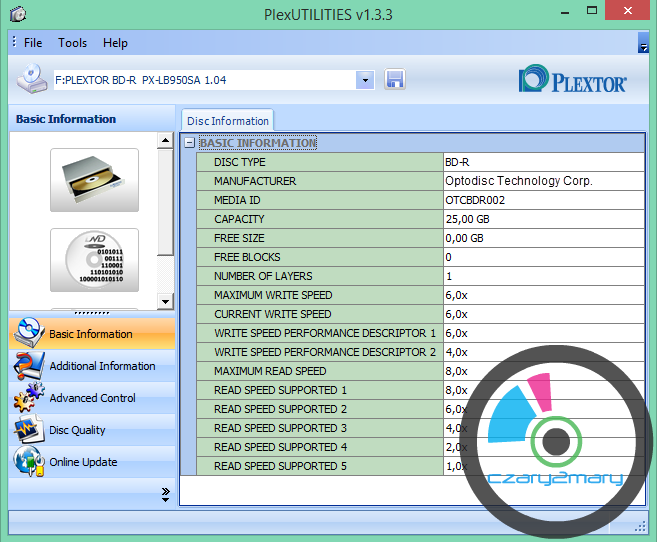Click the Online Update globe icon
Screen dimensions: 657x542
[29, 462]
